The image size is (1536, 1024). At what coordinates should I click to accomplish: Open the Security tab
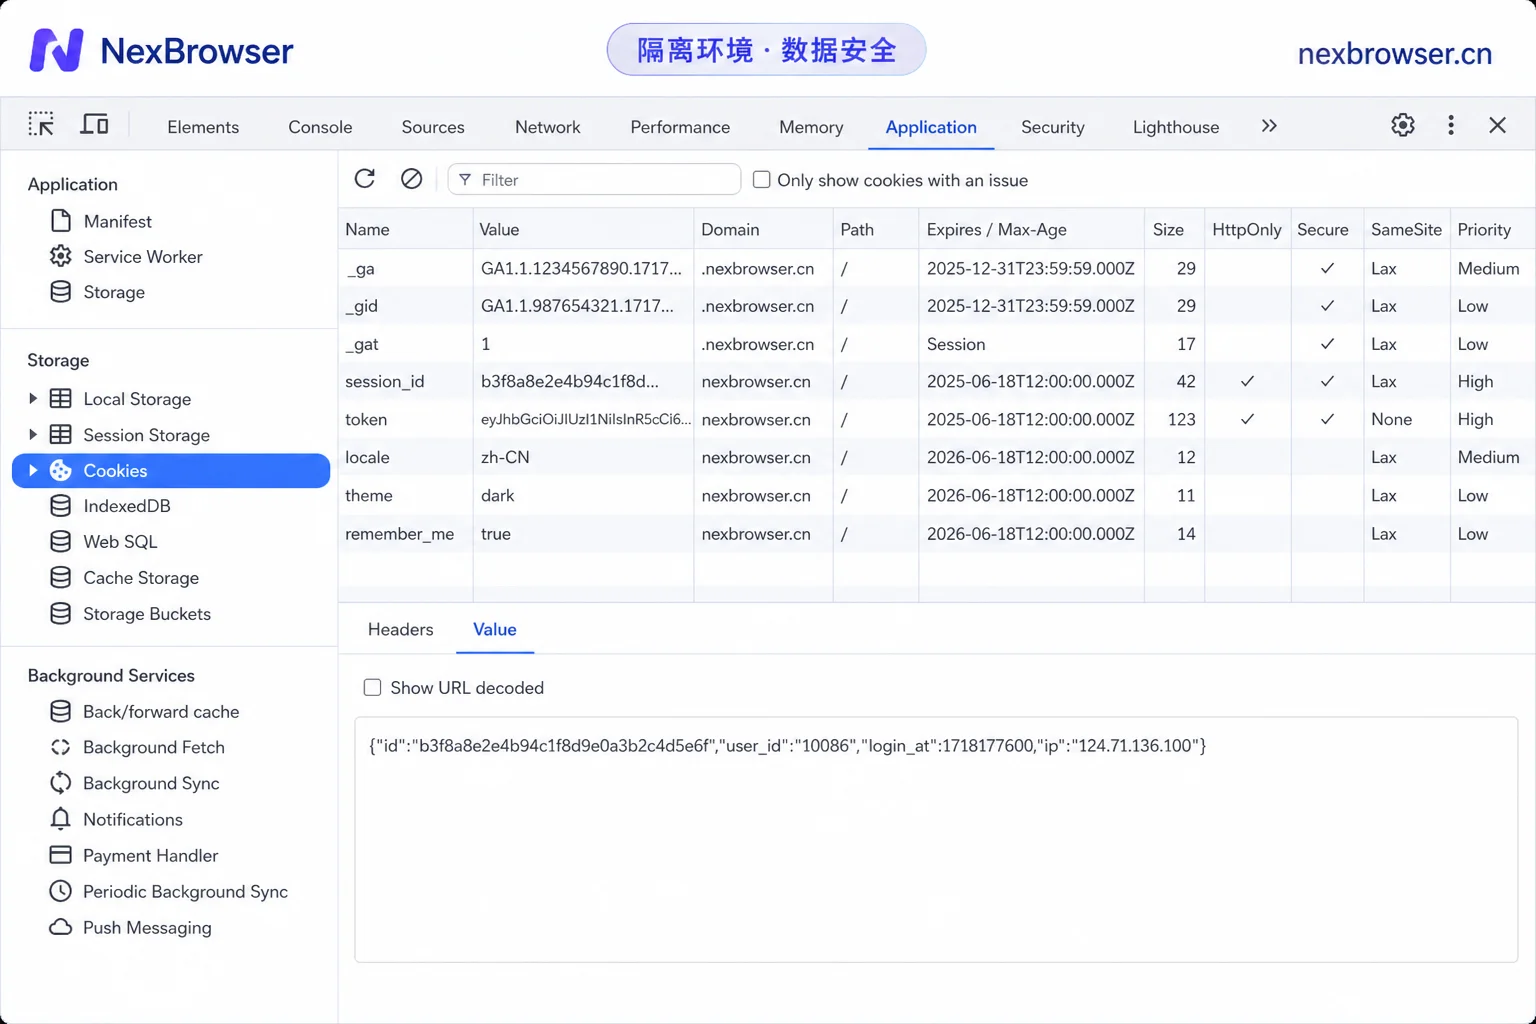1053,127
